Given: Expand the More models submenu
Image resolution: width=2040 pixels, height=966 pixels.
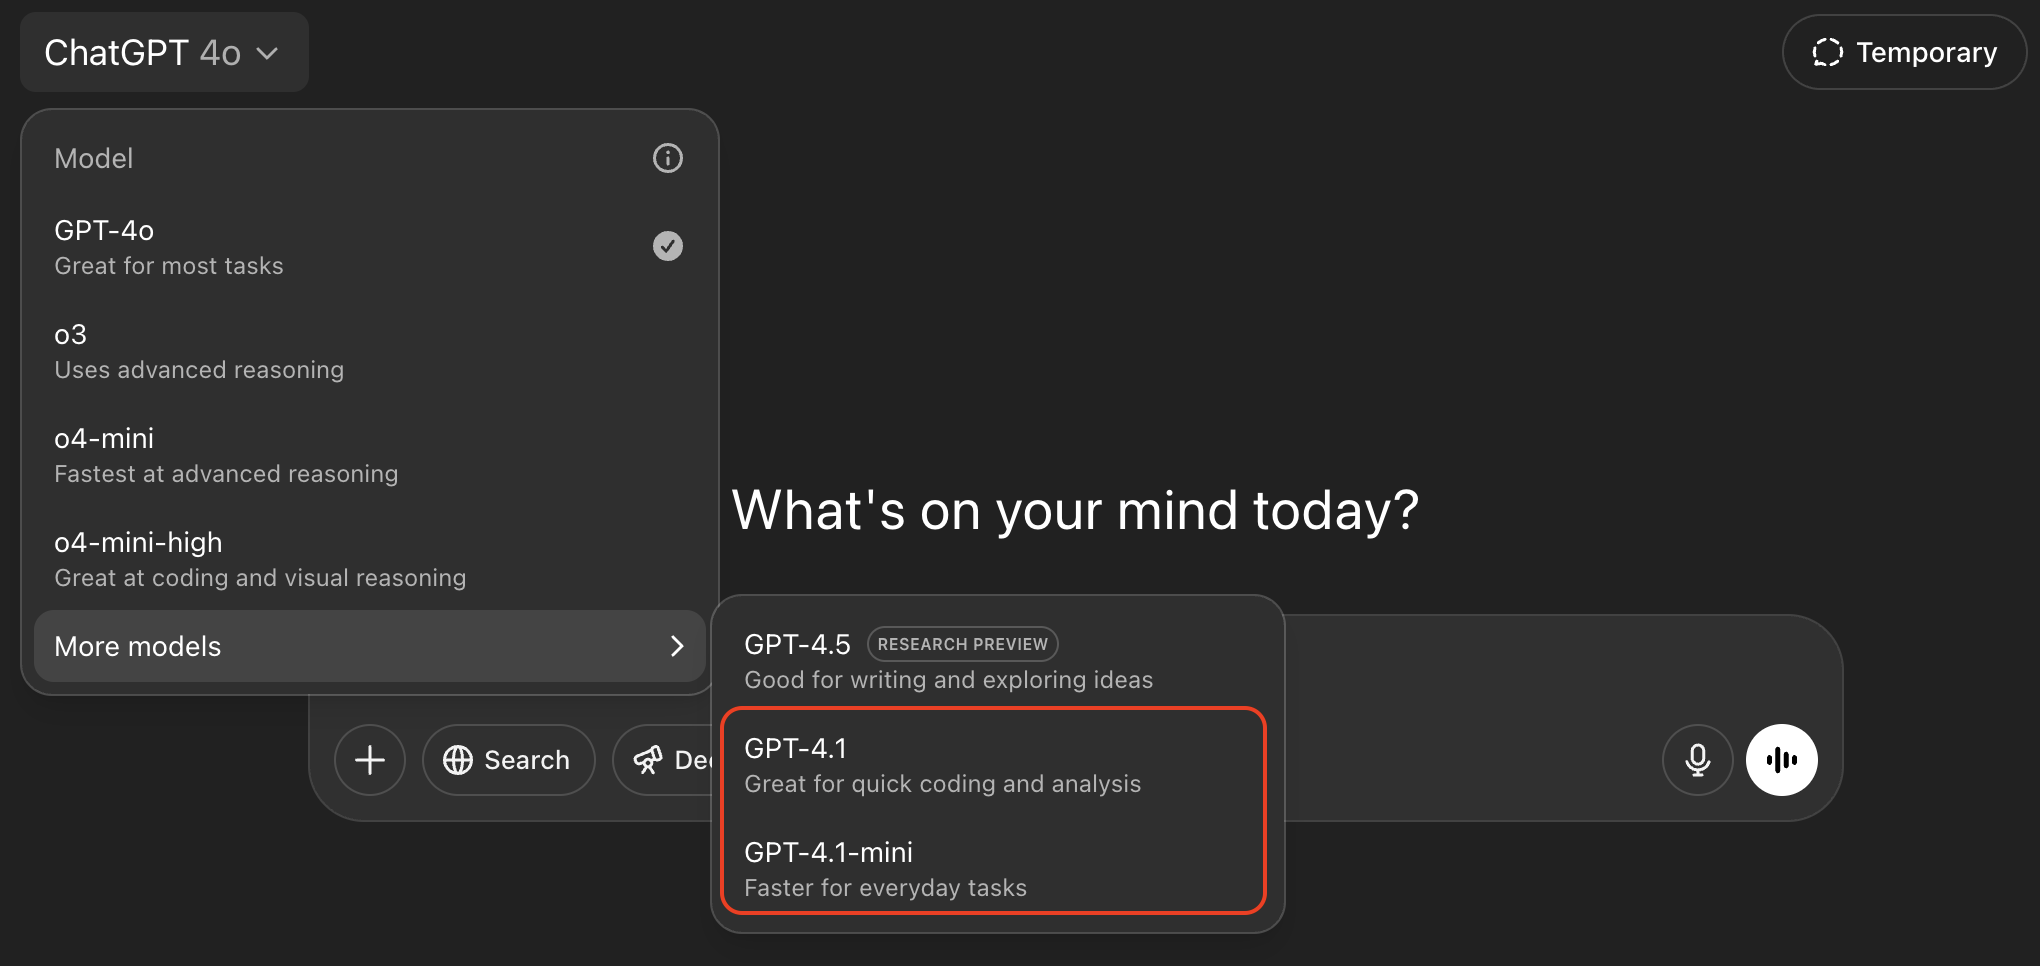Looking at the screenshot, I should (370, 646).
